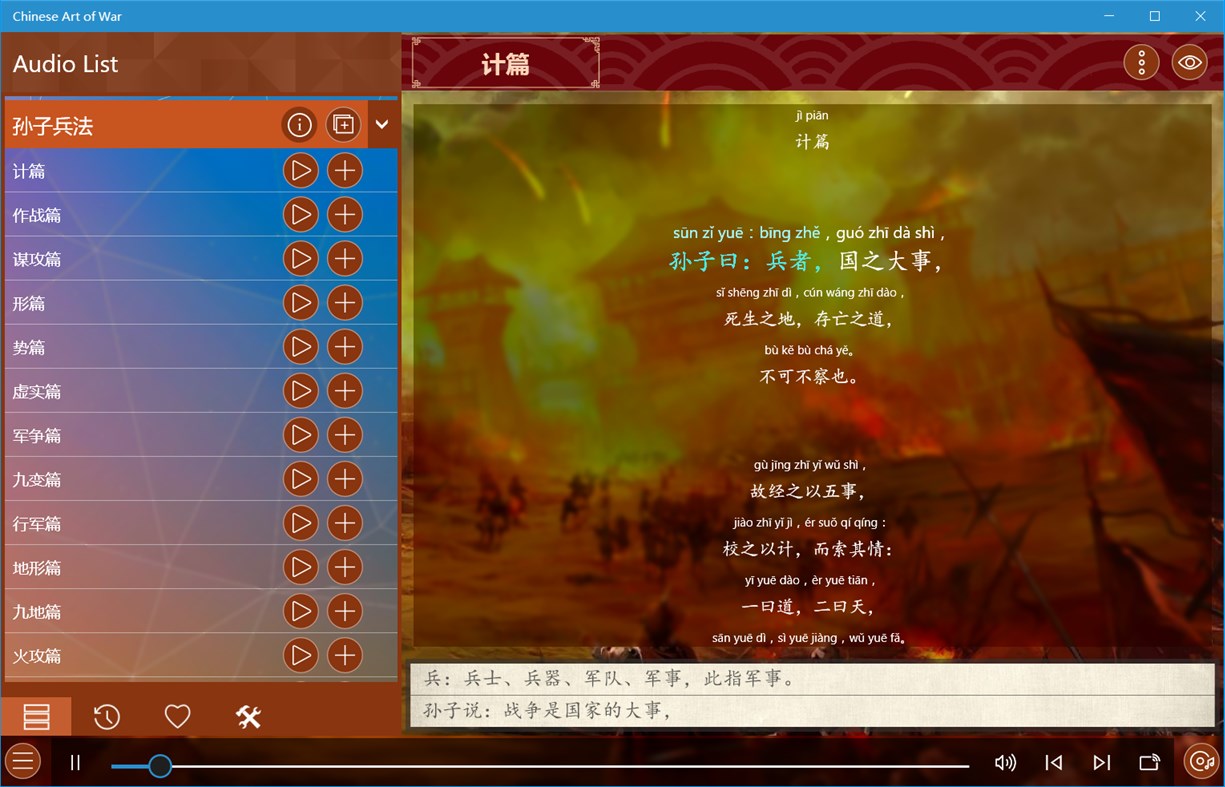Open the three-dot options menu
The image size is (1225, 787).
[x=1141, y=61]
